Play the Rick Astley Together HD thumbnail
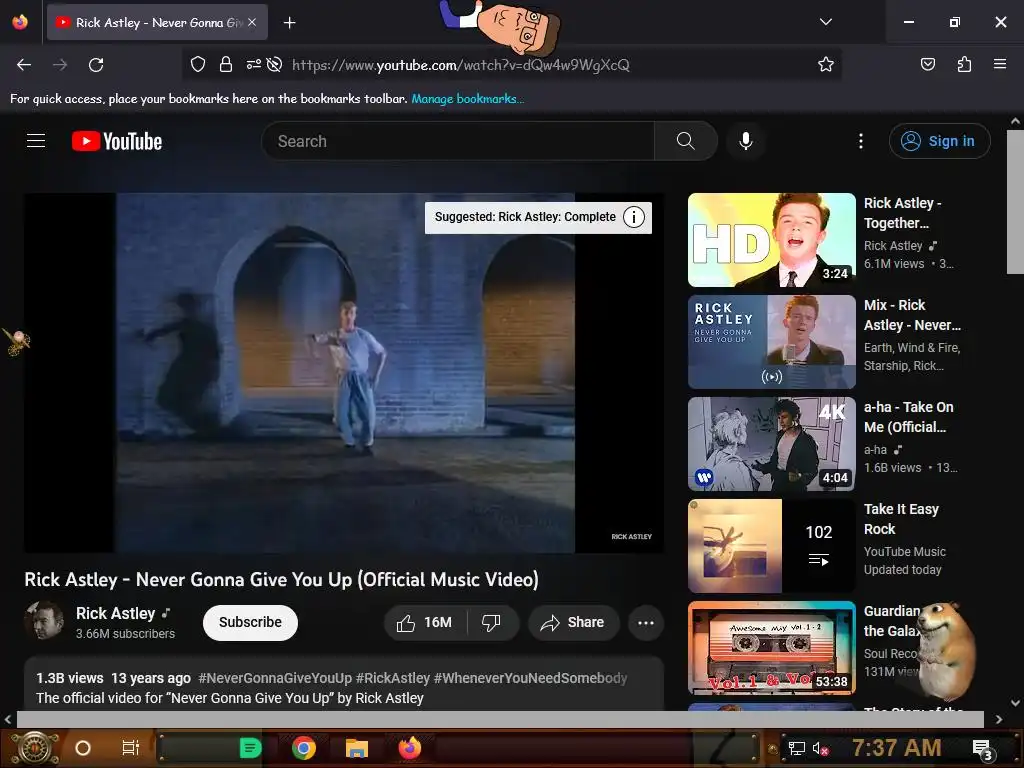This screenshot has width=1024, height=768. 771,240
